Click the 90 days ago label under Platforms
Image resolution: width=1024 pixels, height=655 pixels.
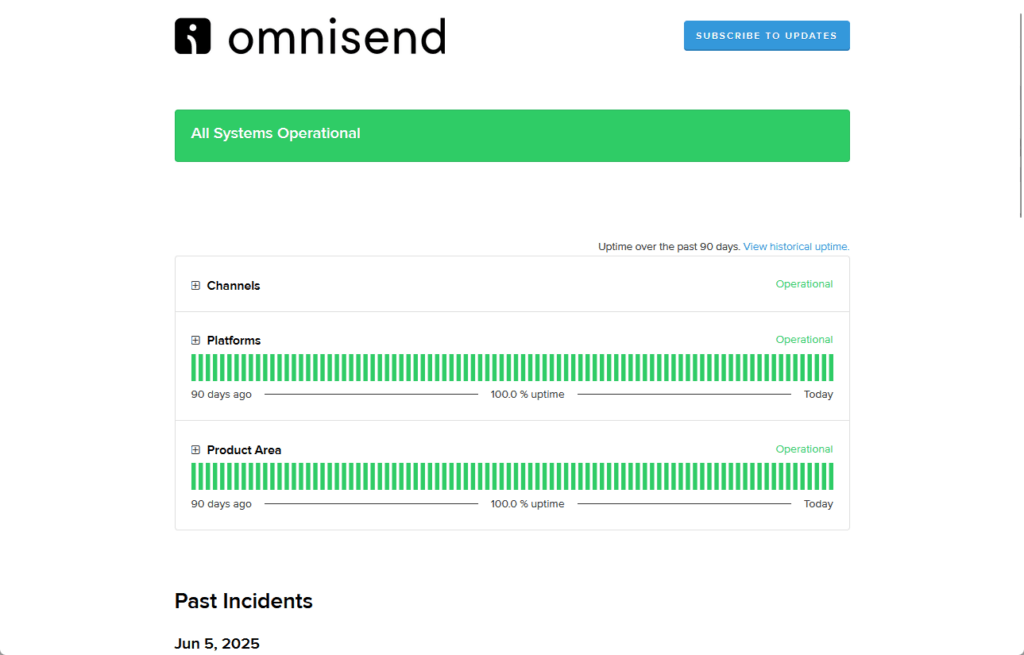[x=221, y=394]
